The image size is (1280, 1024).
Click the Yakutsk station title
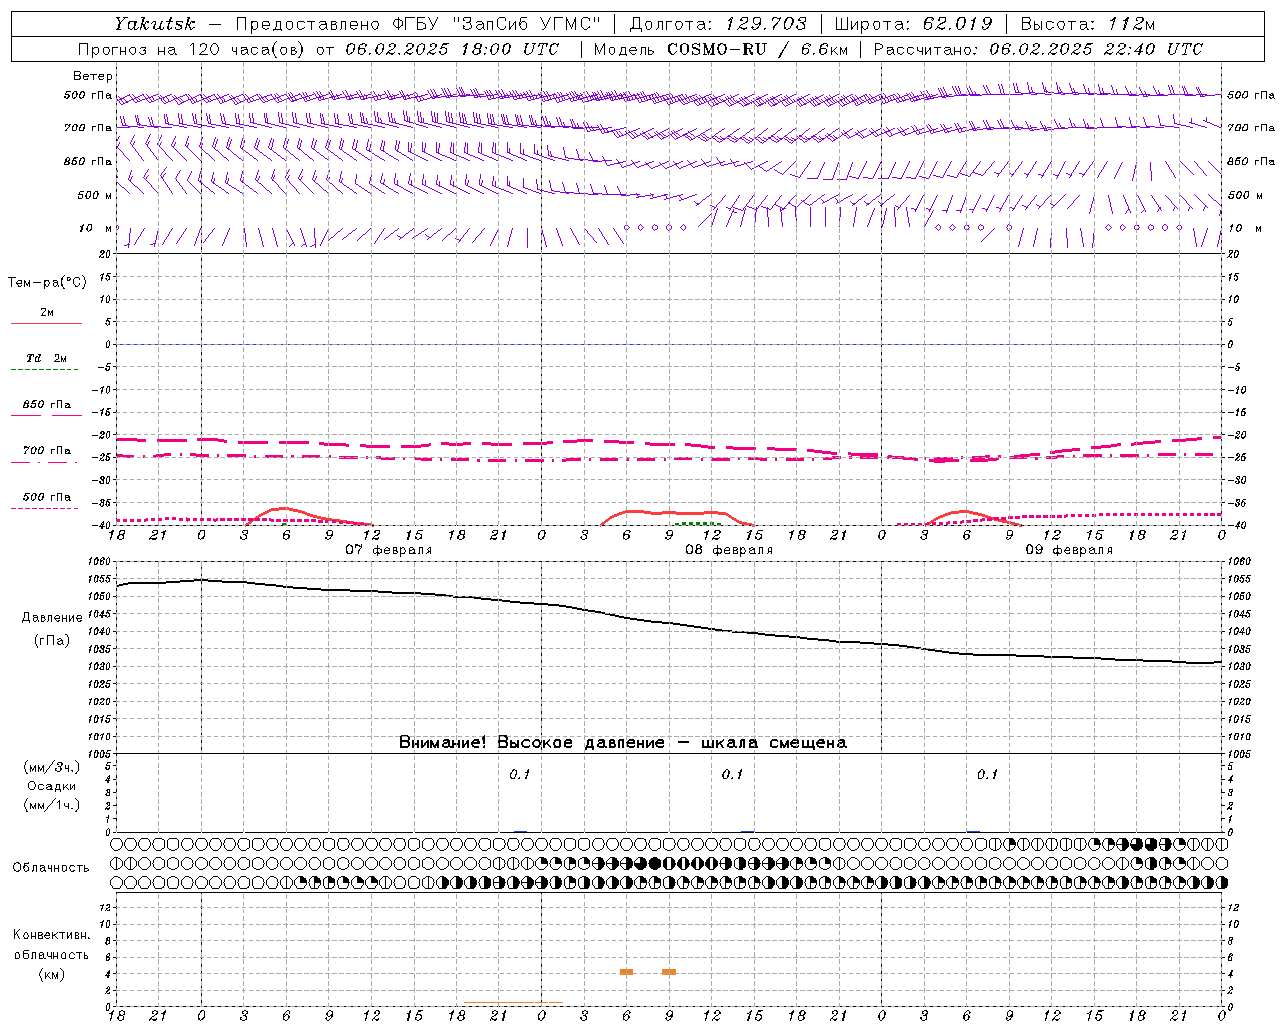[x=154, y=23]
